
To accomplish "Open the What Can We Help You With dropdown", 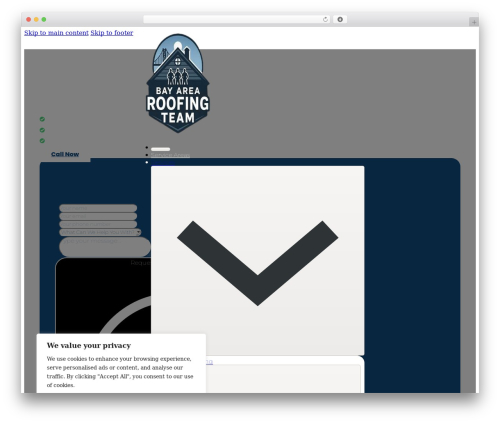I will (x=100, y=232).
